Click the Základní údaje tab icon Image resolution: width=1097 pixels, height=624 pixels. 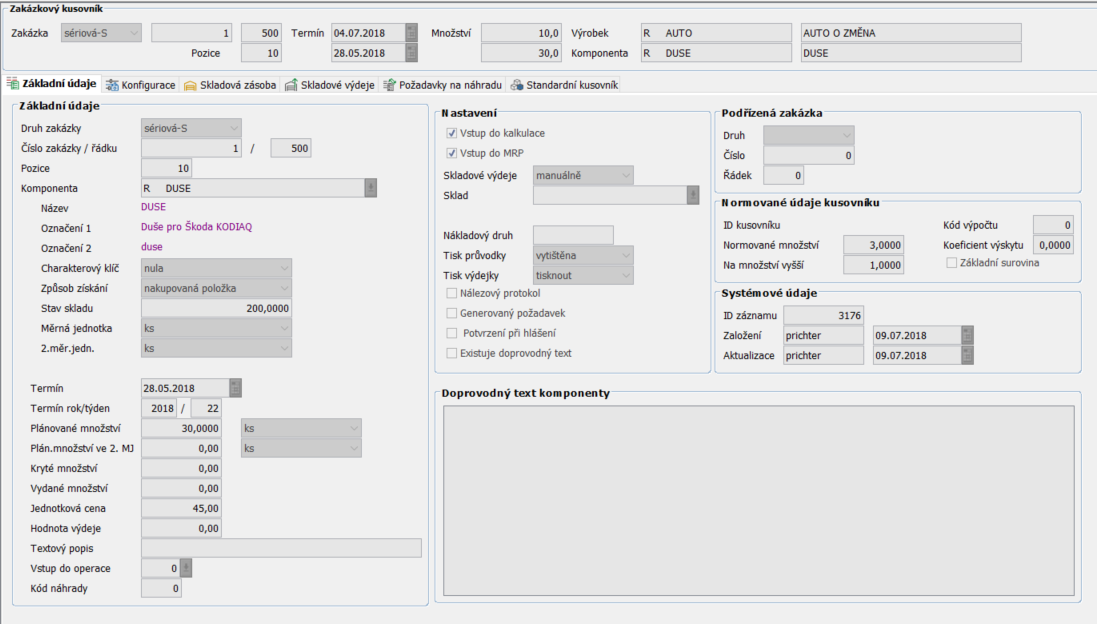(13, 85)
